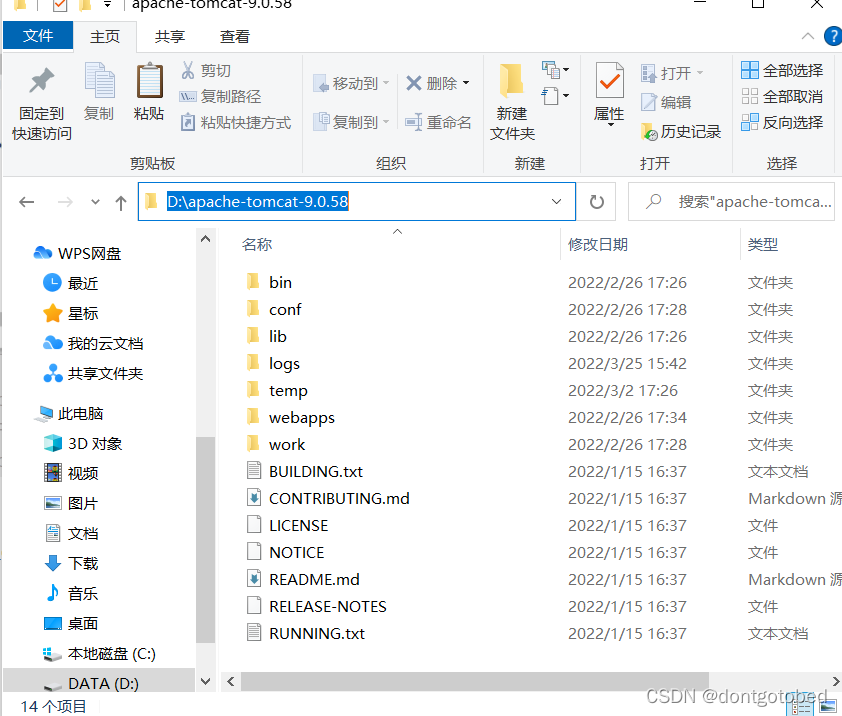
Task: Open WPS网盘 in the navigation pane
Action: 78,253
